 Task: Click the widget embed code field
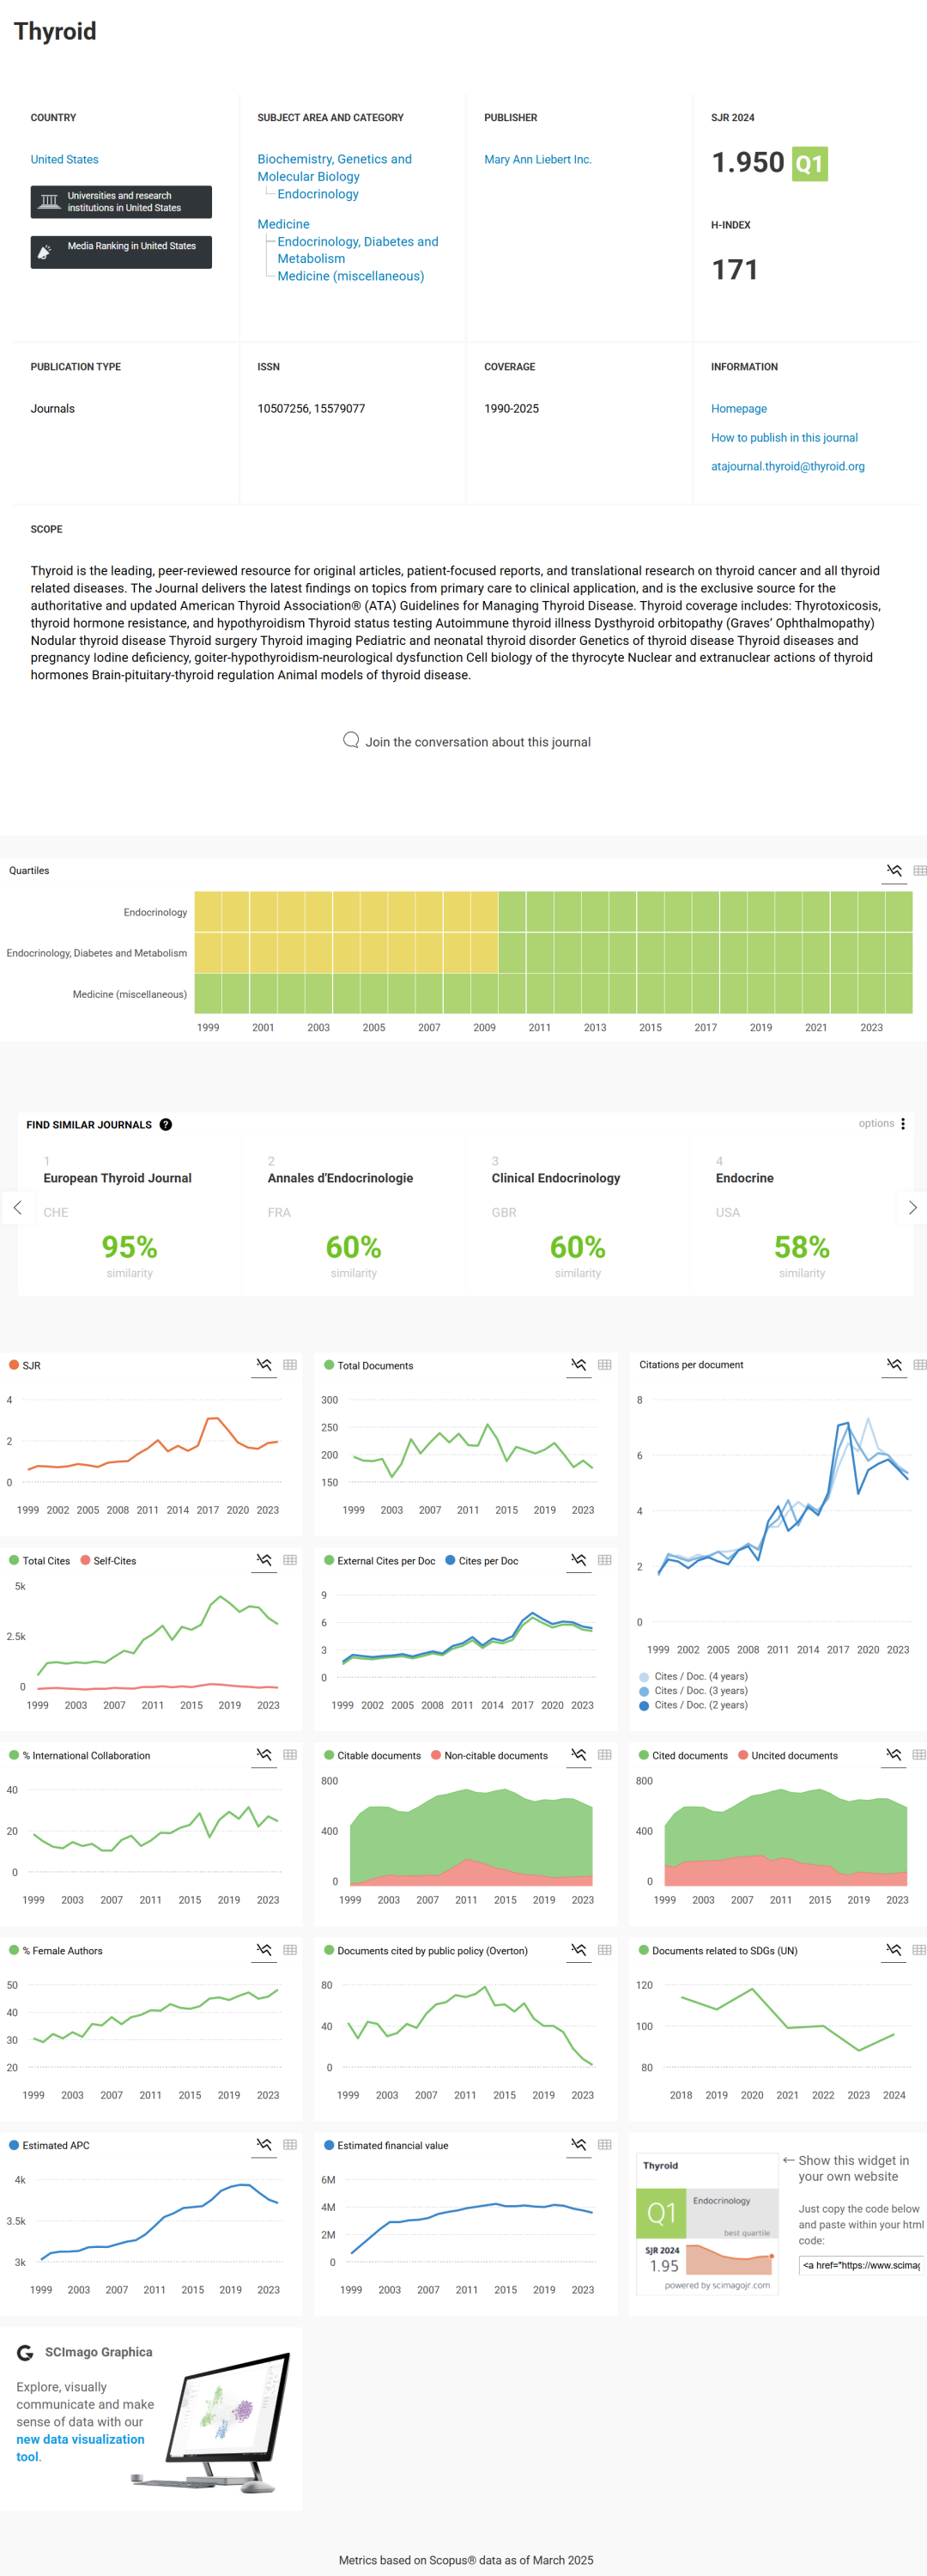coord(860,2265)
